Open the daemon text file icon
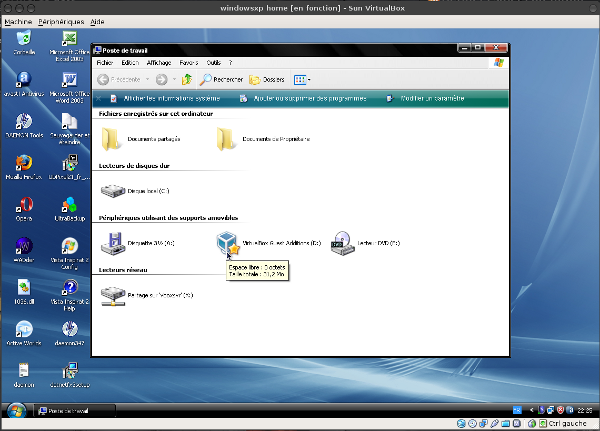Image resolution: width=600 pixels, height=431 pixels. click(24, 375)
